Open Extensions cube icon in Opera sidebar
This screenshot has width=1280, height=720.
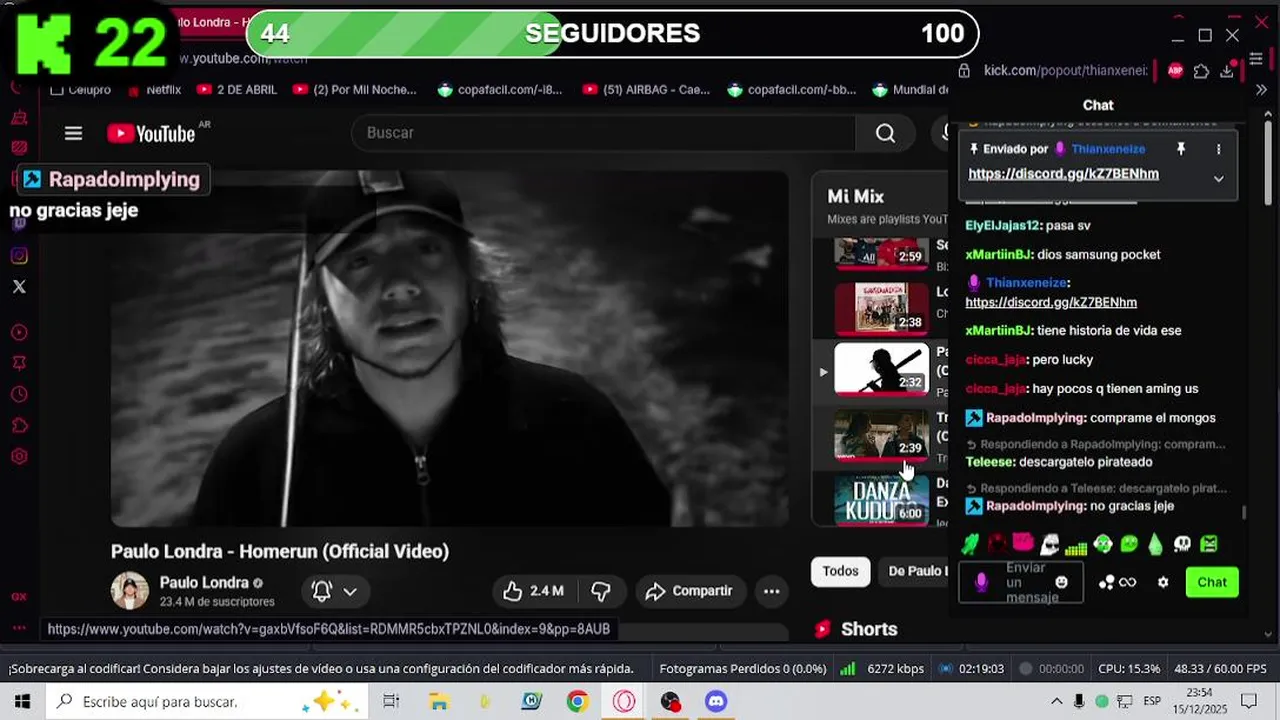point(19,426)
